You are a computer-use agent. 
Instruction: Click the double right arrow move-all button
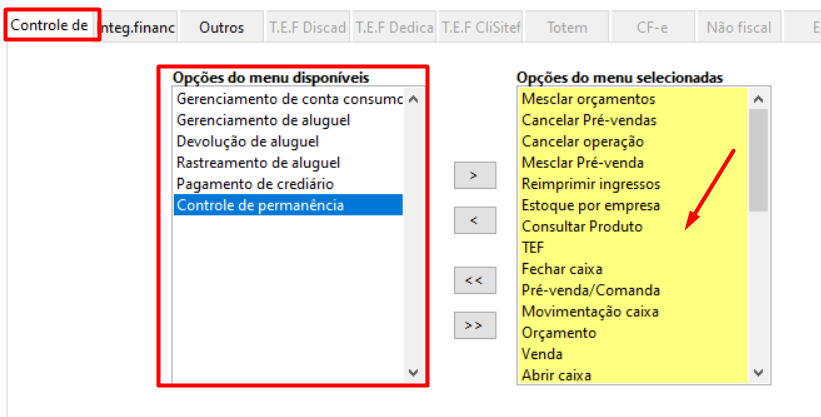pos(474,325)
